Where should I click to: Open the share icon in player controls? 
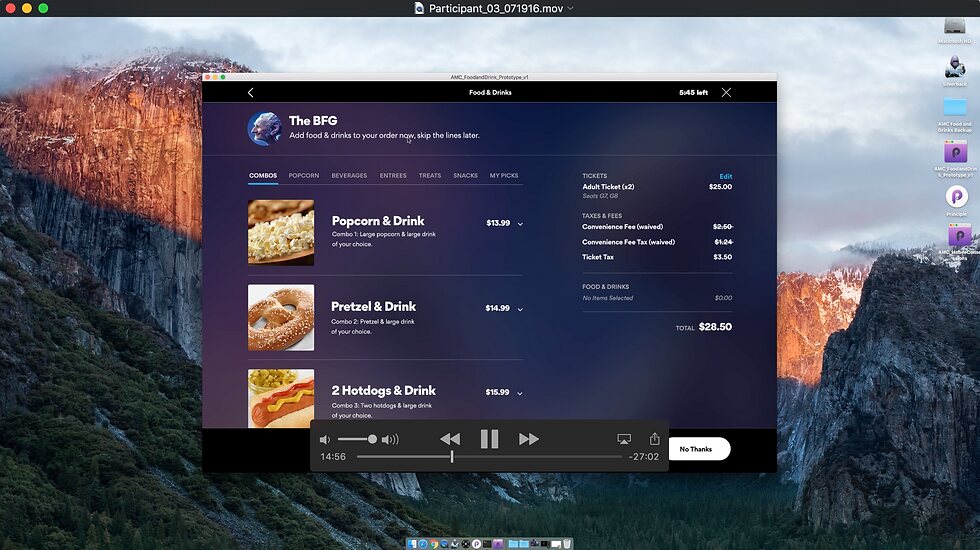tap(654, 439)
